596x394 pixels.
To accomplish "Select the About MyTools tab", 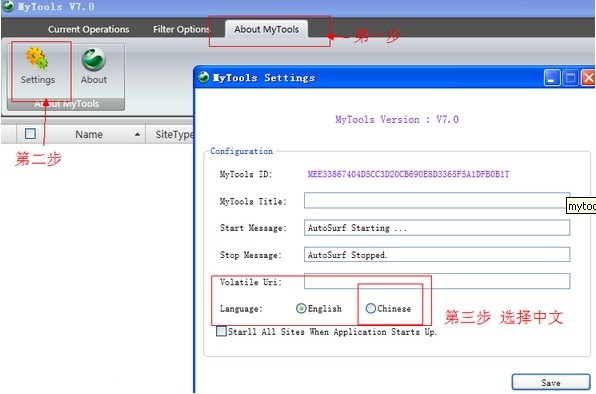I will tap(266, 29).
